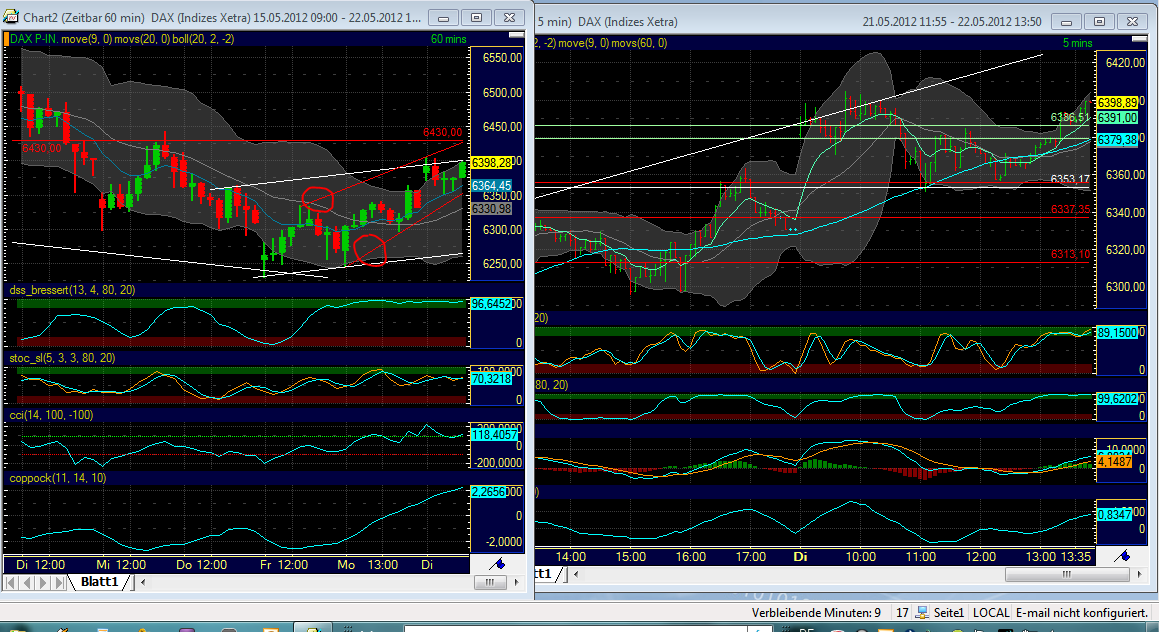Click cyan price tag 6379,38
This screenshot has width=1159, height=632.
click(1117, 140)
